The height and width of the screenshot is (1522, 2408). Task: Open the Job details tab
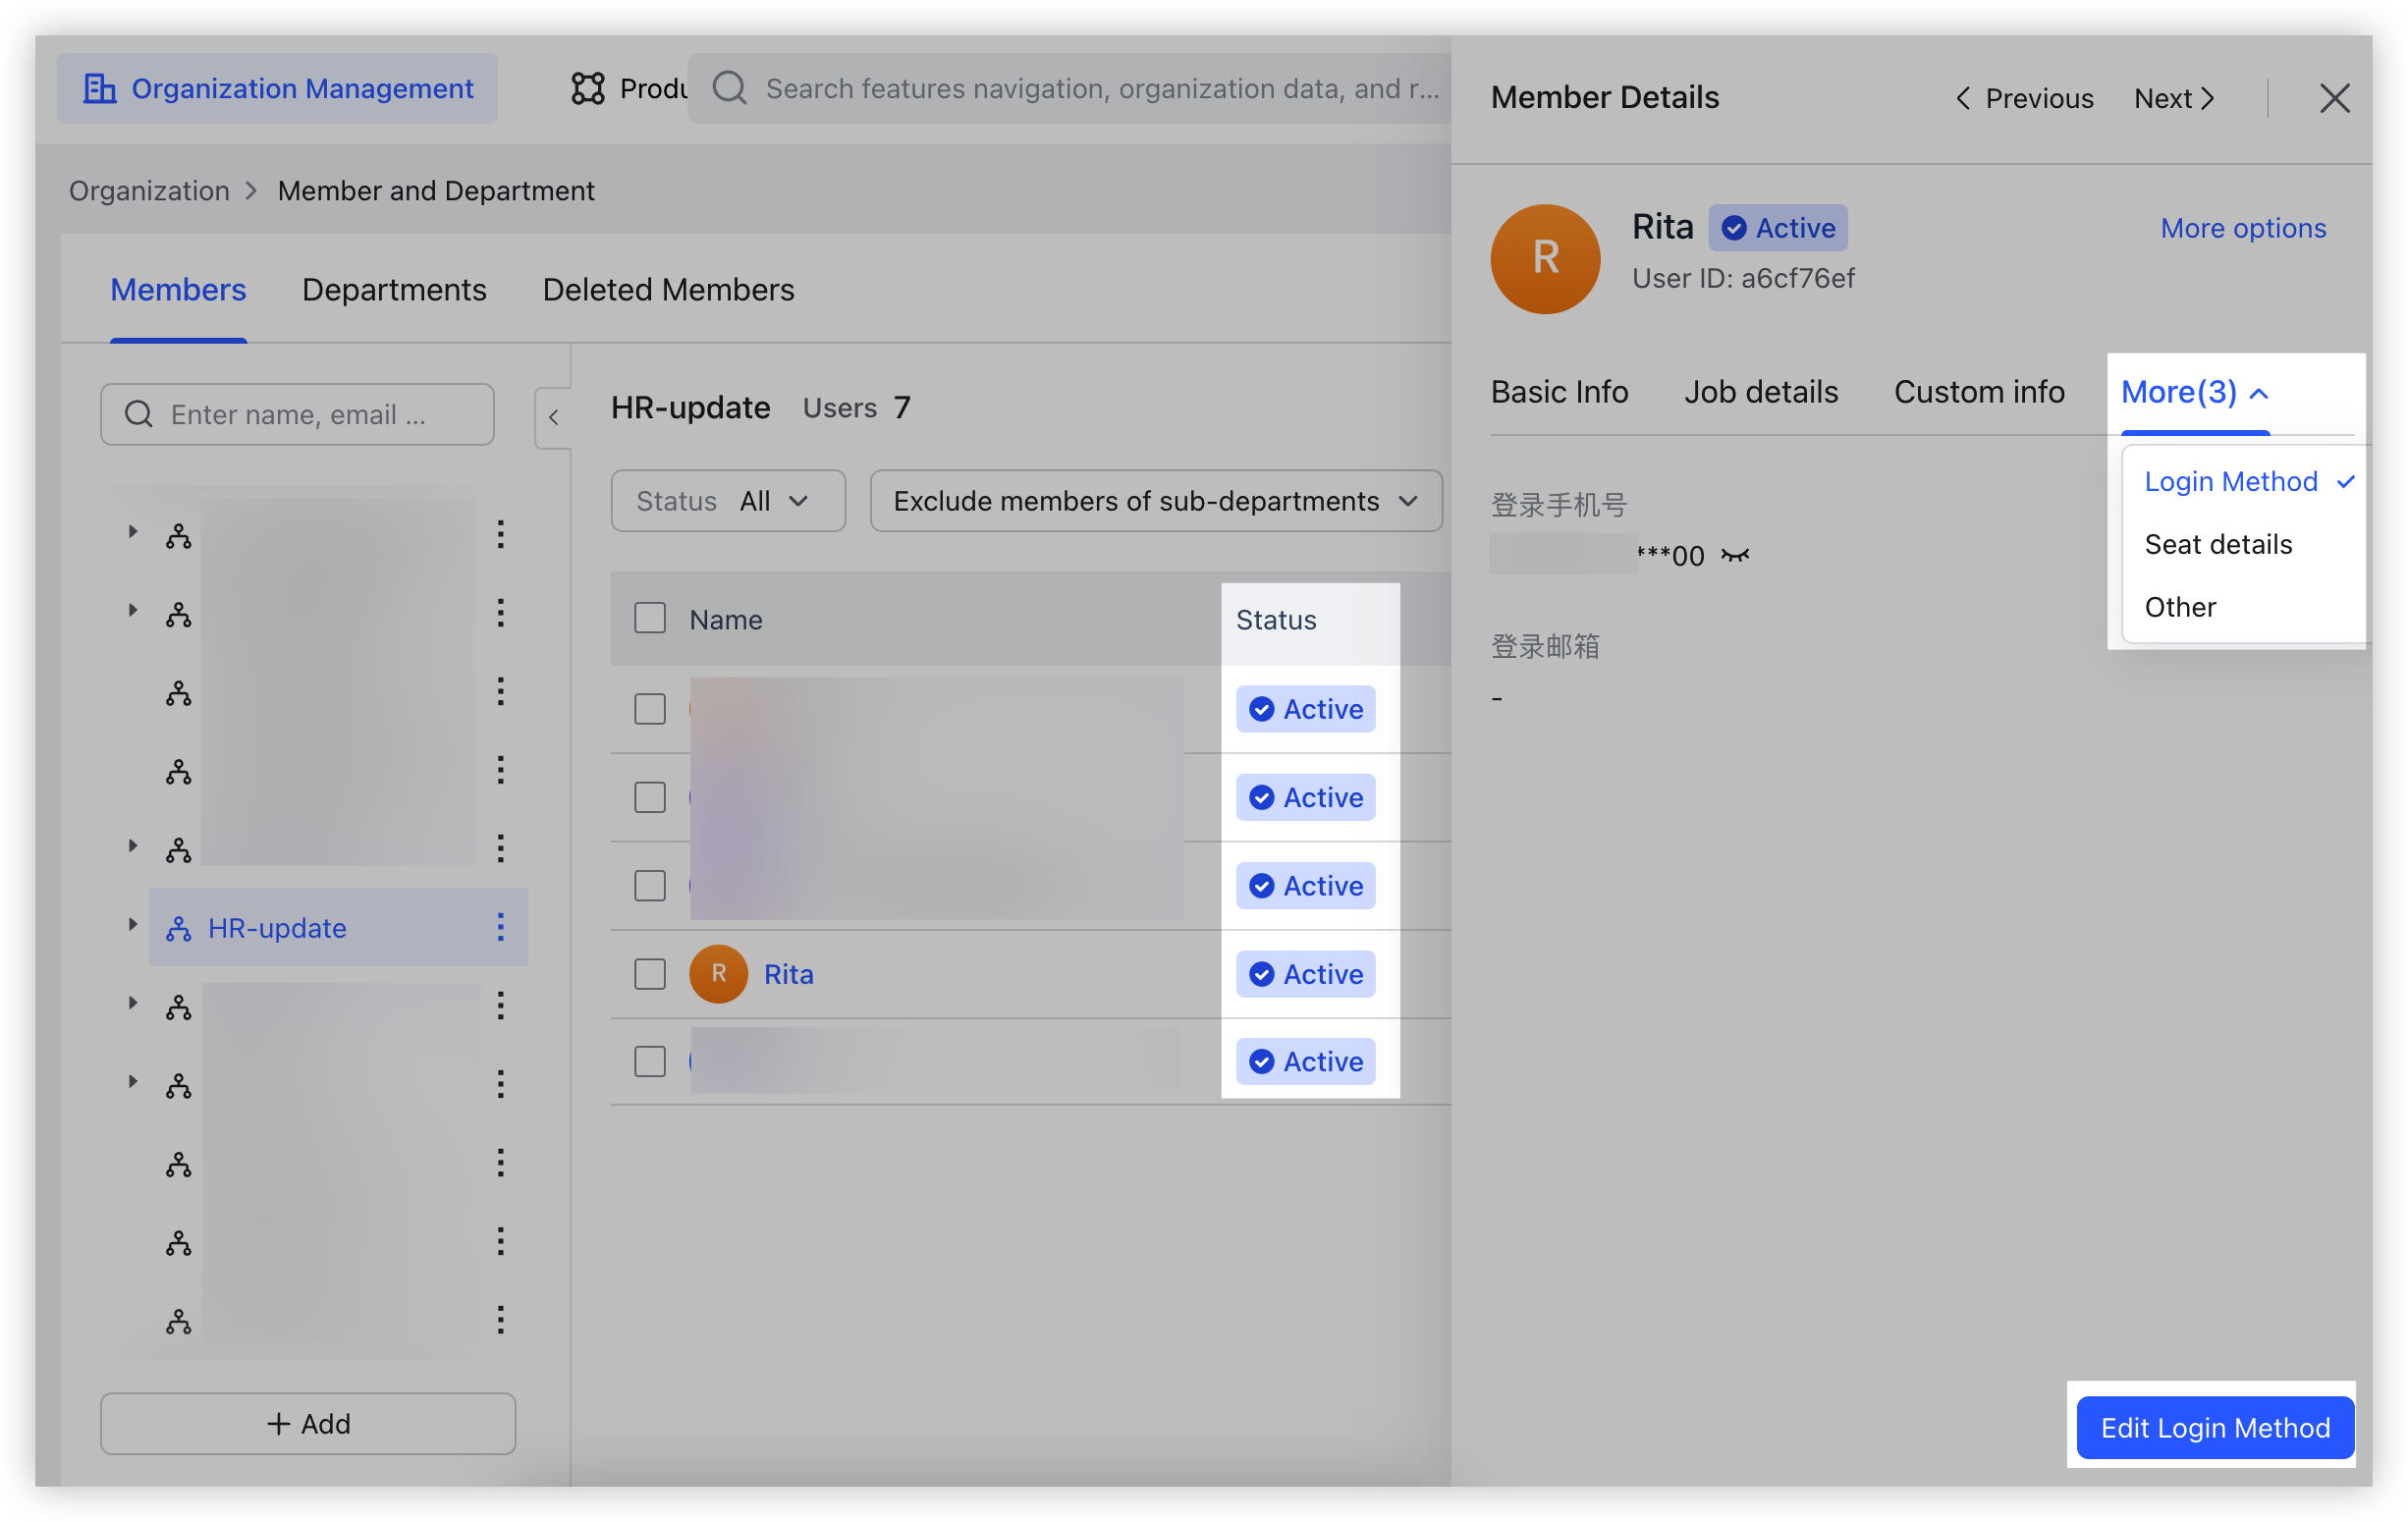[x=1760, y=392]
